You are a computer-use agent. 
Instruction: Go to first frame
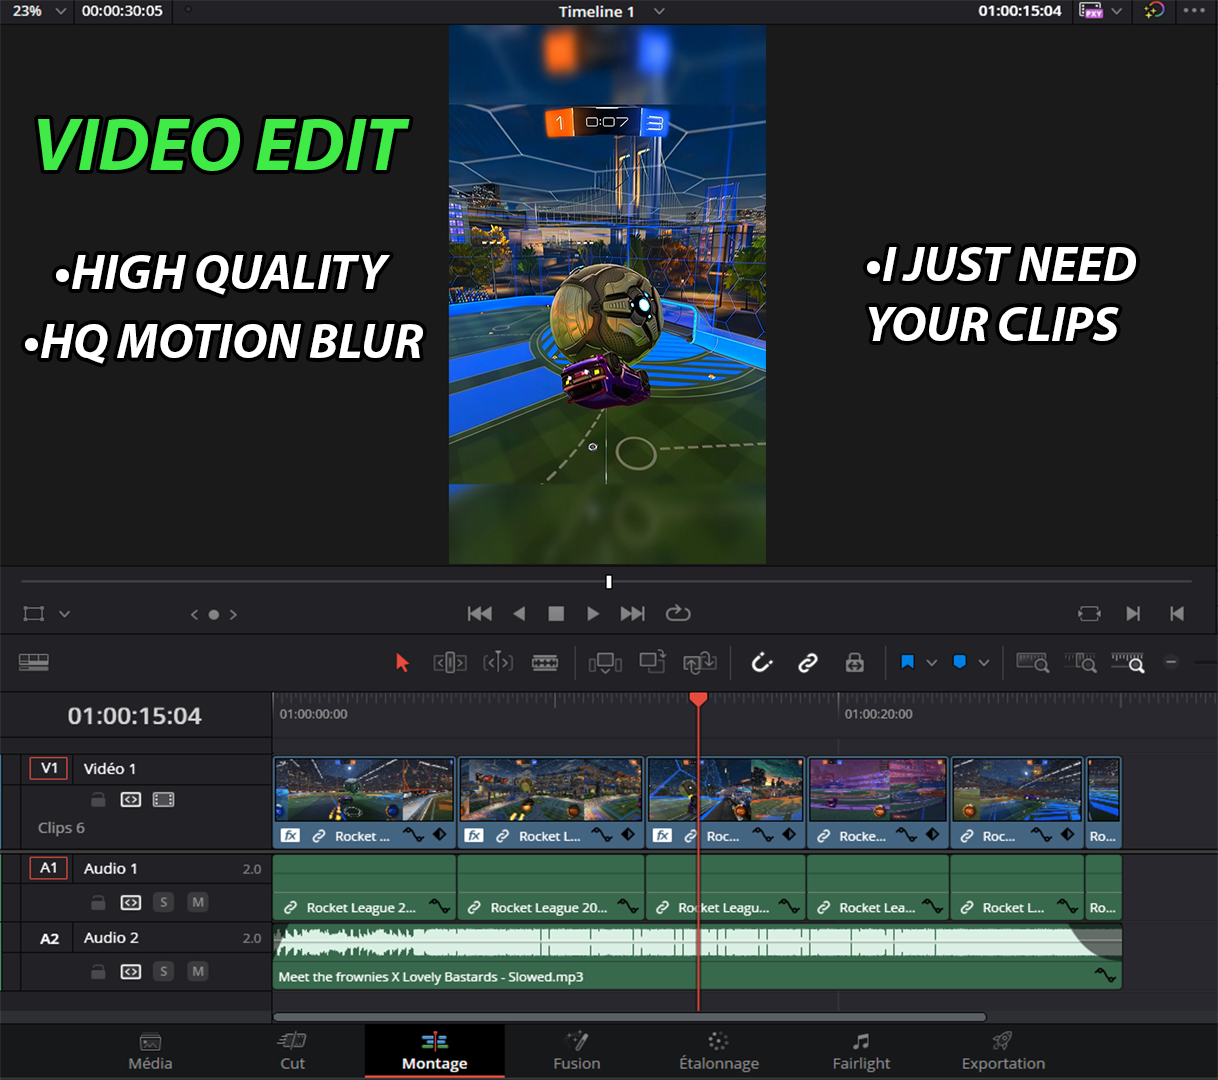tap(480, 613)
